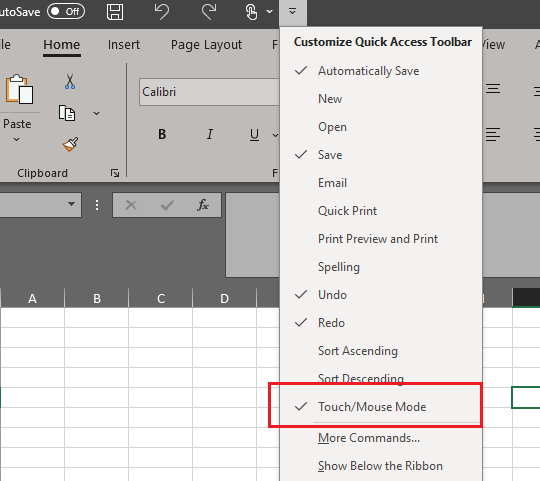Select Show Below the Ribbon

[x=381, y=466]
